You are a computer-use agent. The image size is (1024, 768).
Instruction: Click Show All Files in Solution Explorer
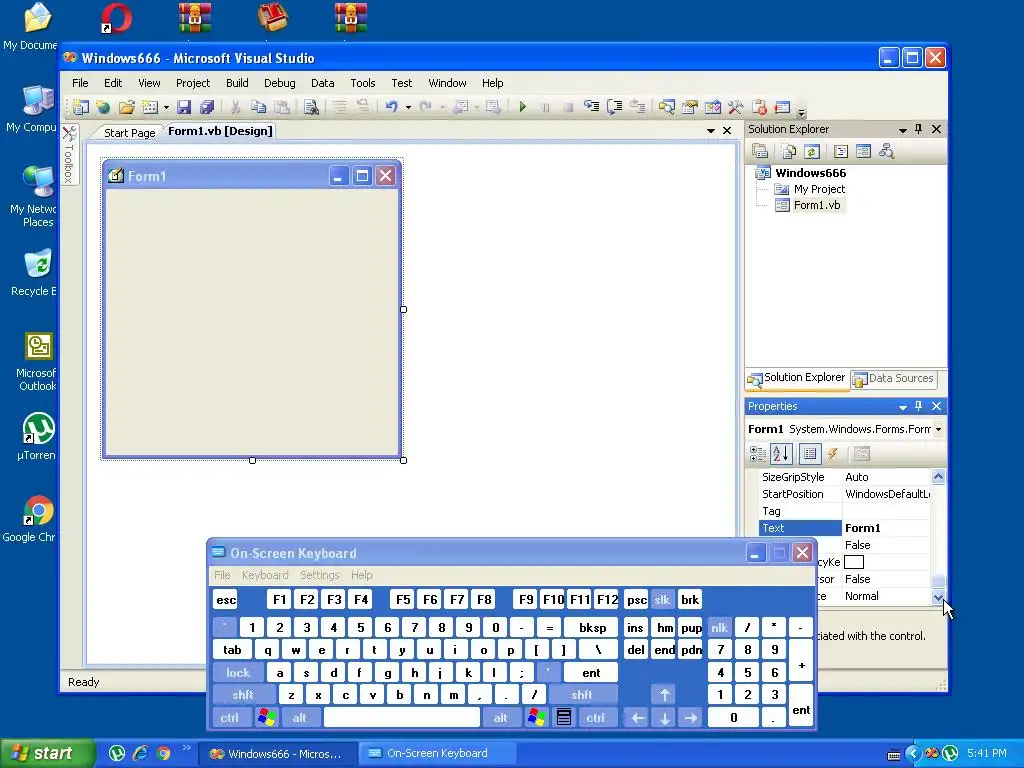tap(789, 152)
